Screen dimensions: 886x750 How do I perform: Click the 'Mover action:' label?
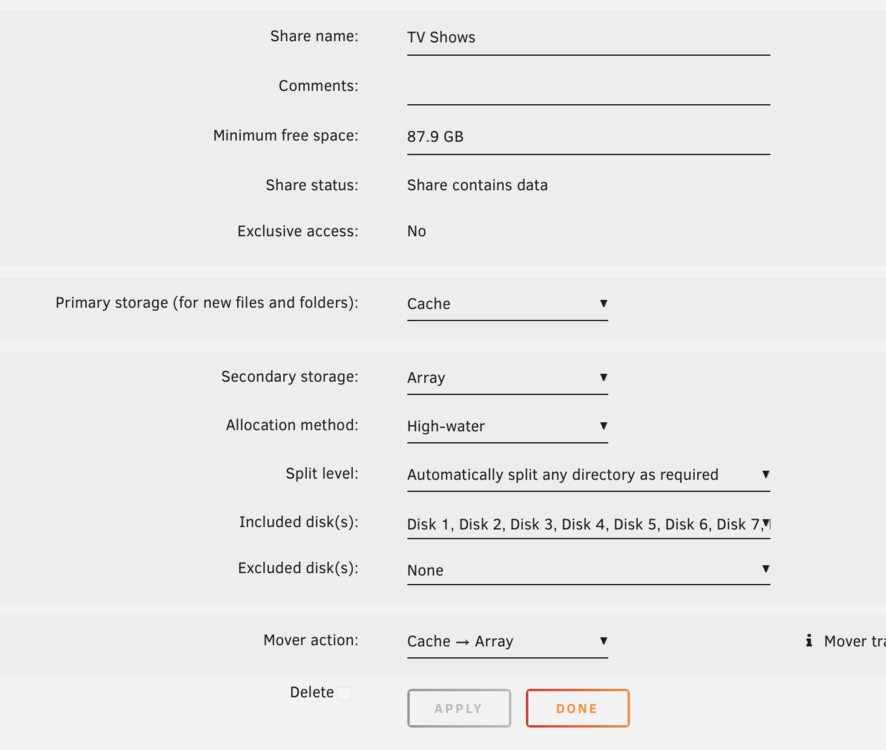(311, 640)
